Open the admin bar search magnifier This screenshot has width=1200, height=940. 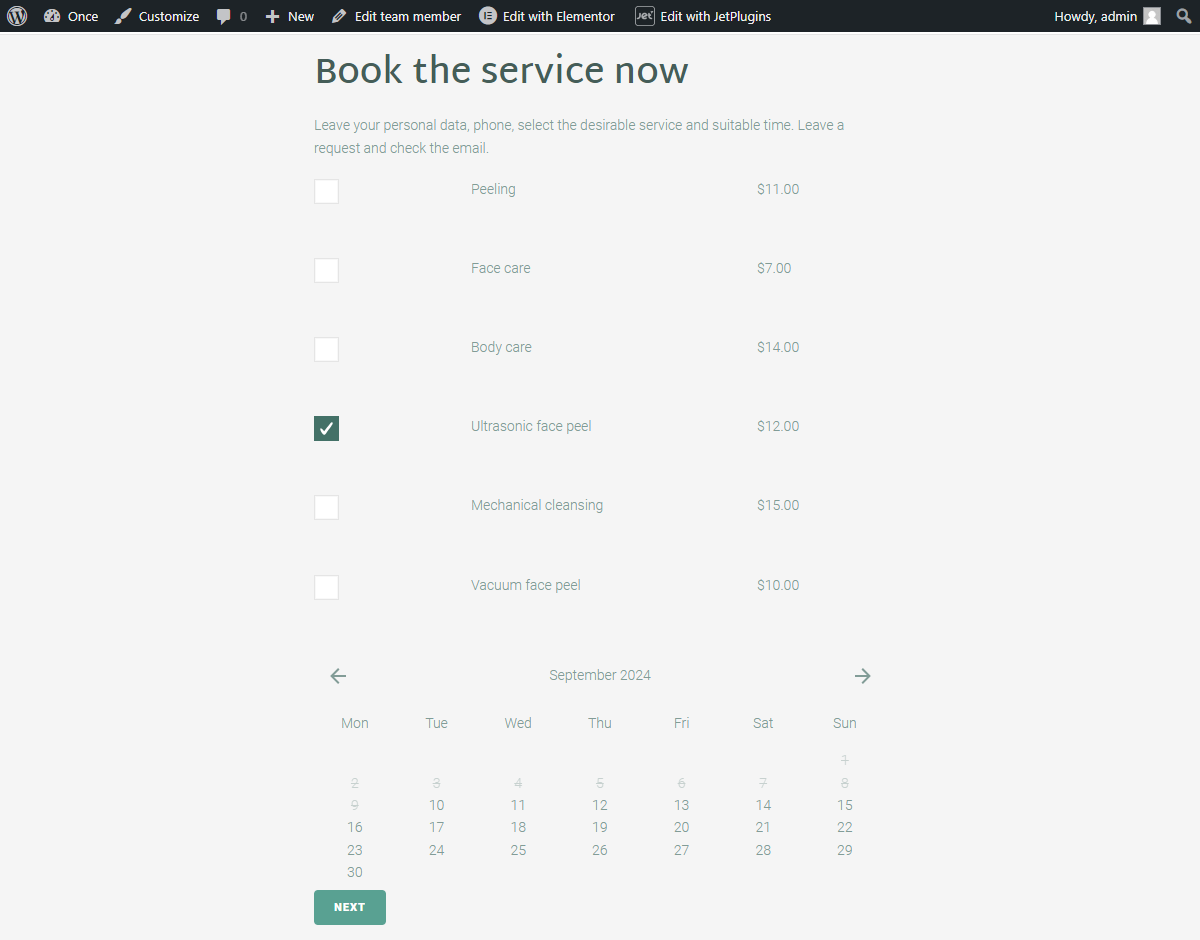1183,16
